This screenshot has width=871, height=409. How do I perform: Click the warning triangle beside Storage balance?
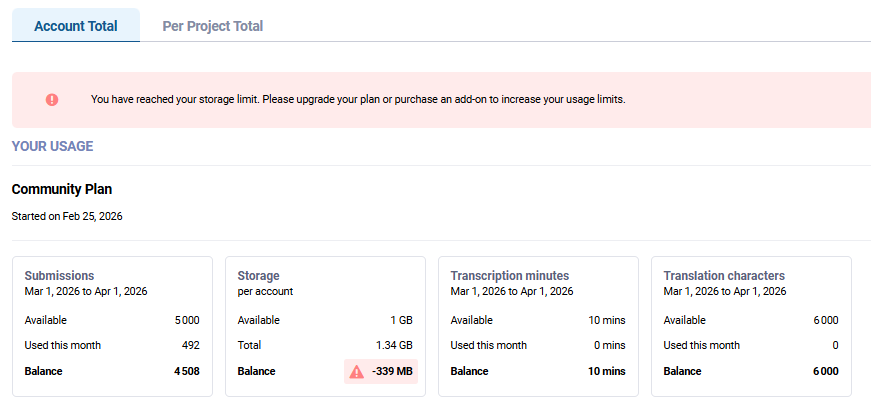click(x=357, y=372)
